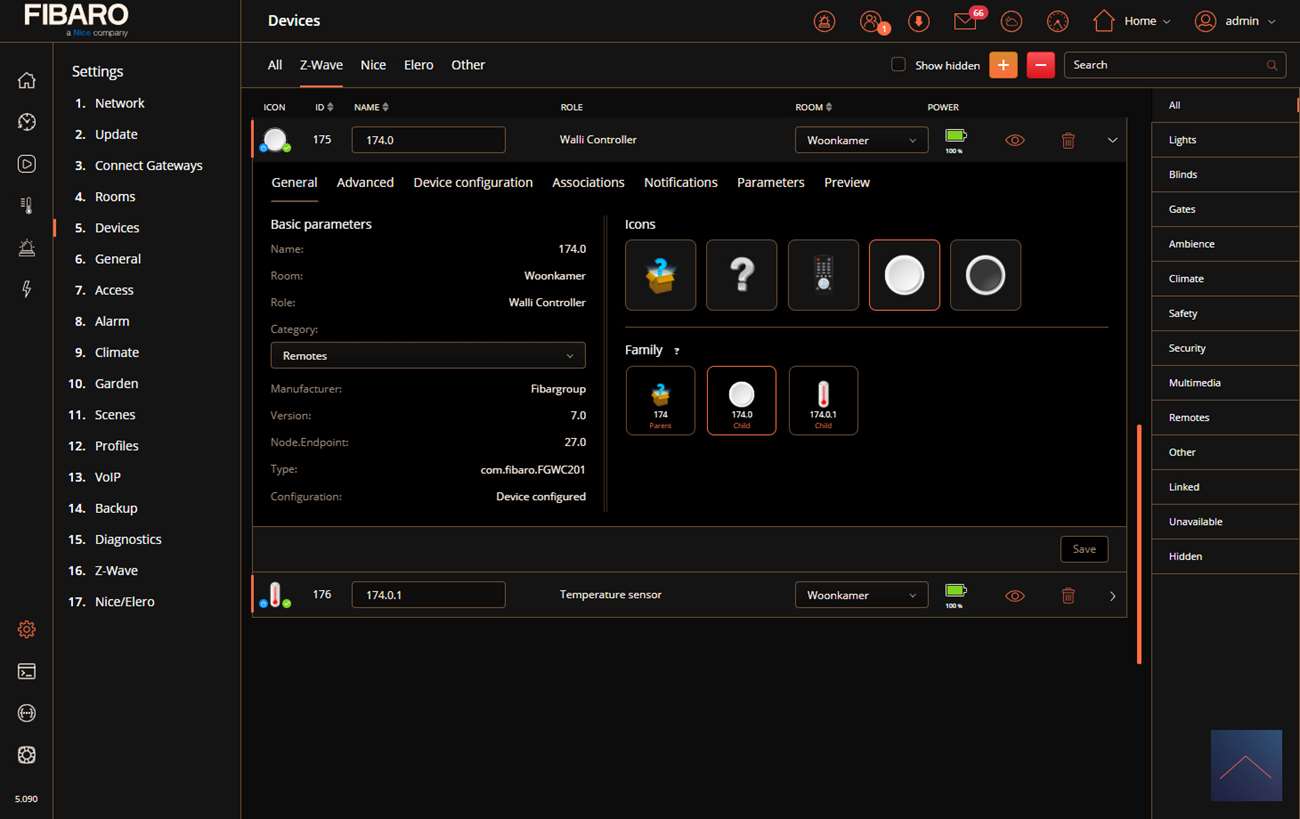The height and width of the screenshot is (819, 1300).
Task: Click the Save button
Action: tap(1084, 549)
